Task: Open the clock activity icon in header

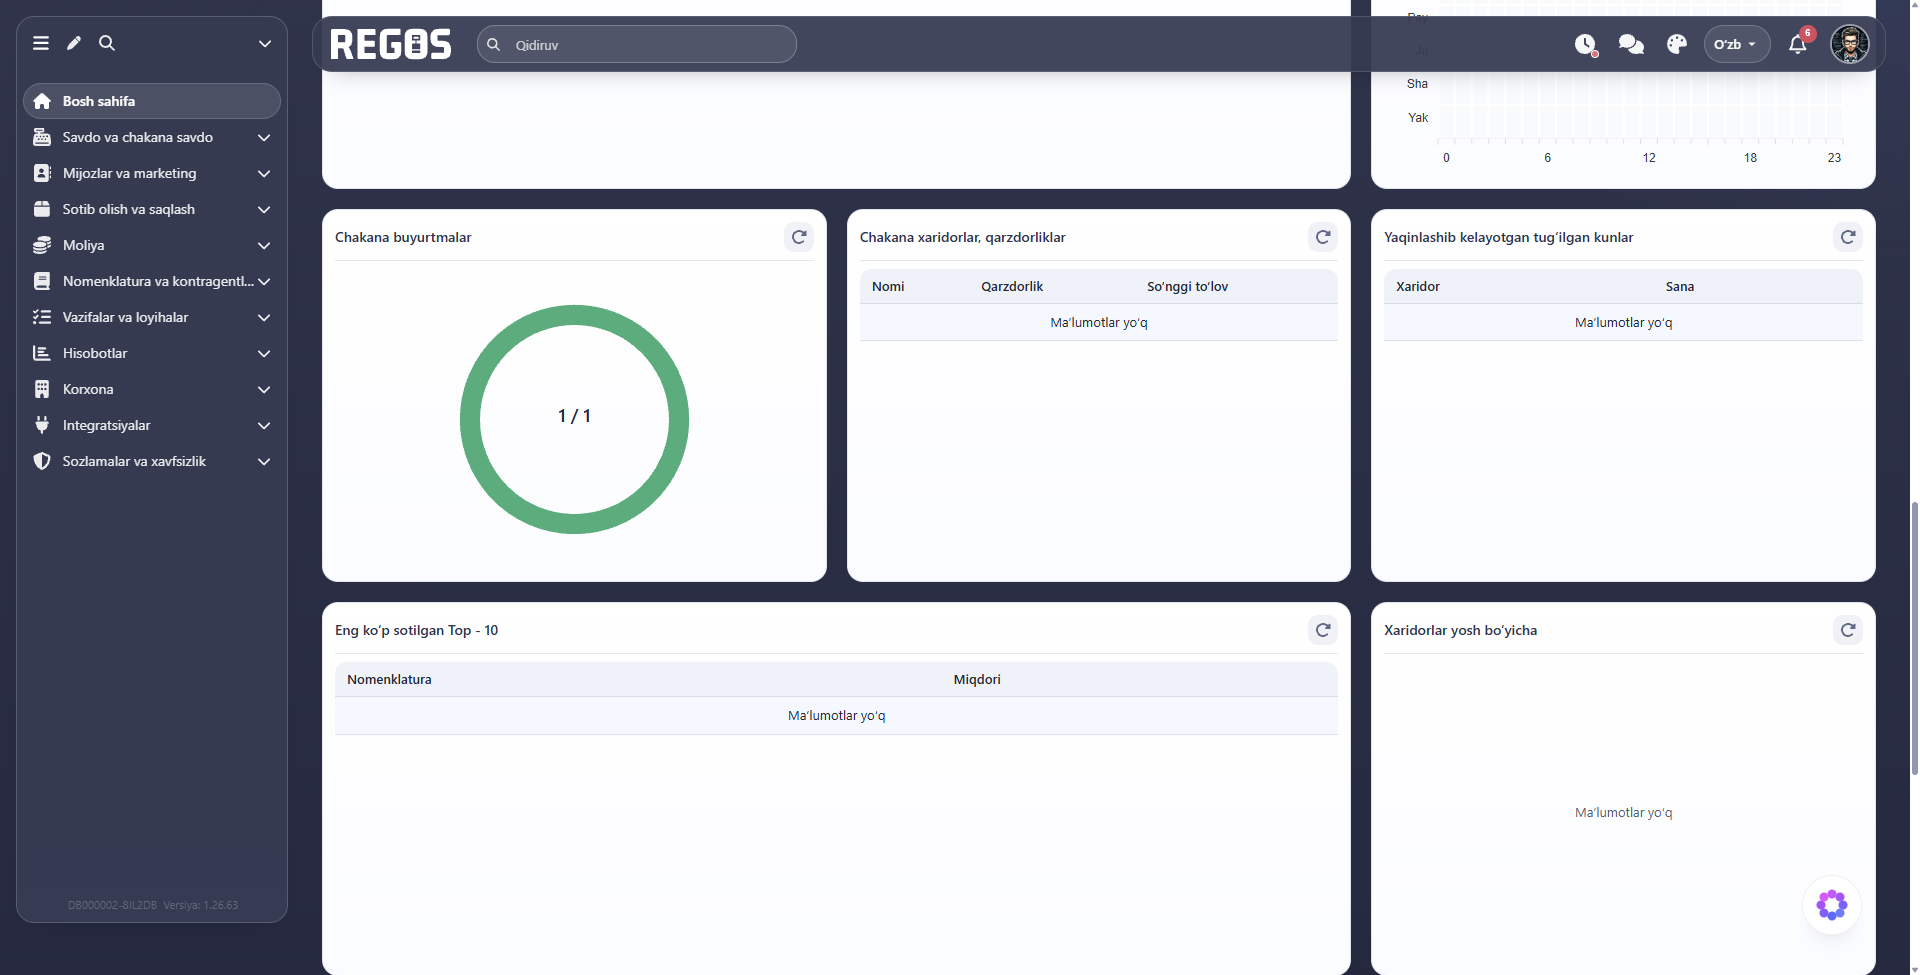Action: (x=1586, y=44)
